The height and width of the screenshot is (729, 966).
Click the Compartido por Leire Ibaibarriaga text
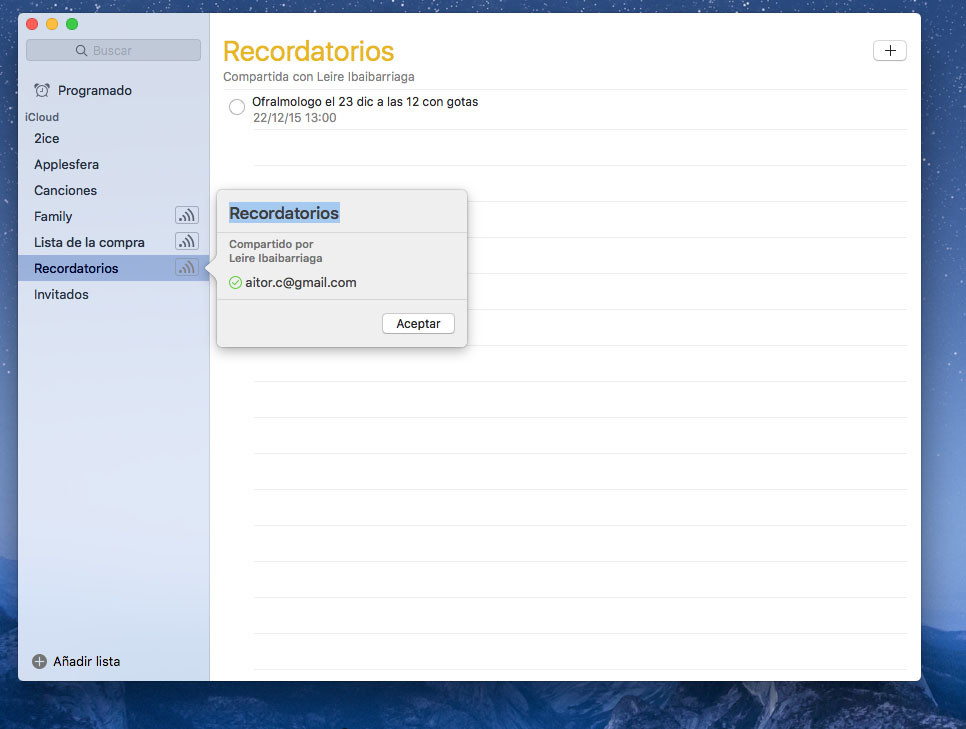[x=275, y=251]
